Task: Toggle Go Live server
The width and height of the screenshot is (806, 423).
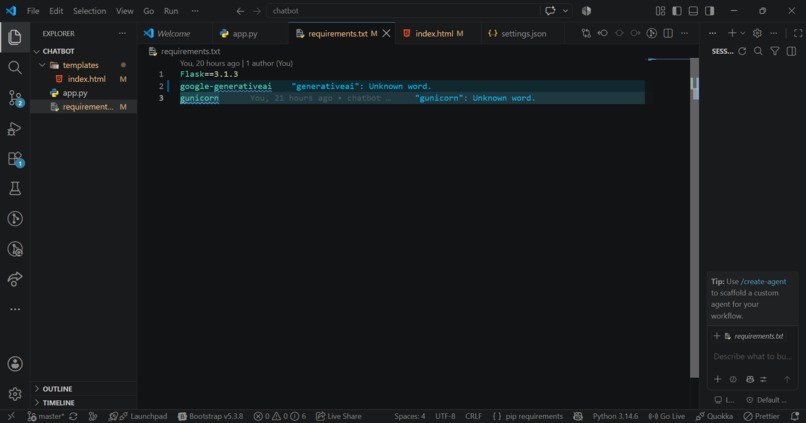Action: pyautogui.click(x=667, y=416)
